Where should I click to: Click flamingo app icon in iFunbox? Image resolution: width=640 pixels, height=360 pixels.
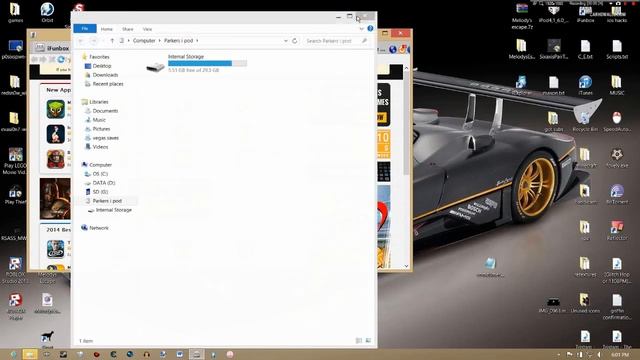(x=56, y=134)
